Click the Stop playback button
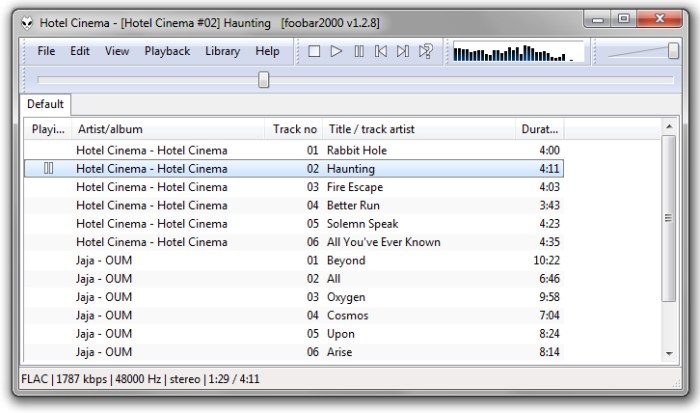 pos(314,51)
